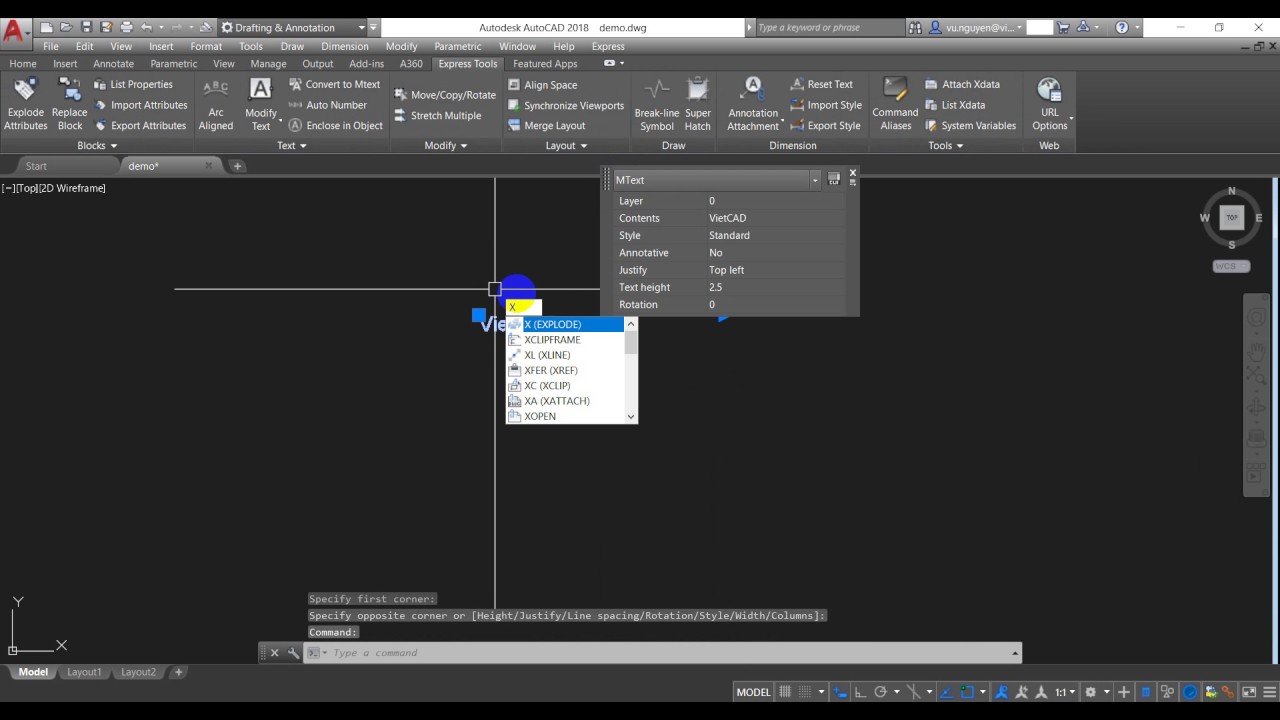Open the annotation scale 1:1 dropdown
Viewport: 1280px width, 720px height.
[1066, 692]
